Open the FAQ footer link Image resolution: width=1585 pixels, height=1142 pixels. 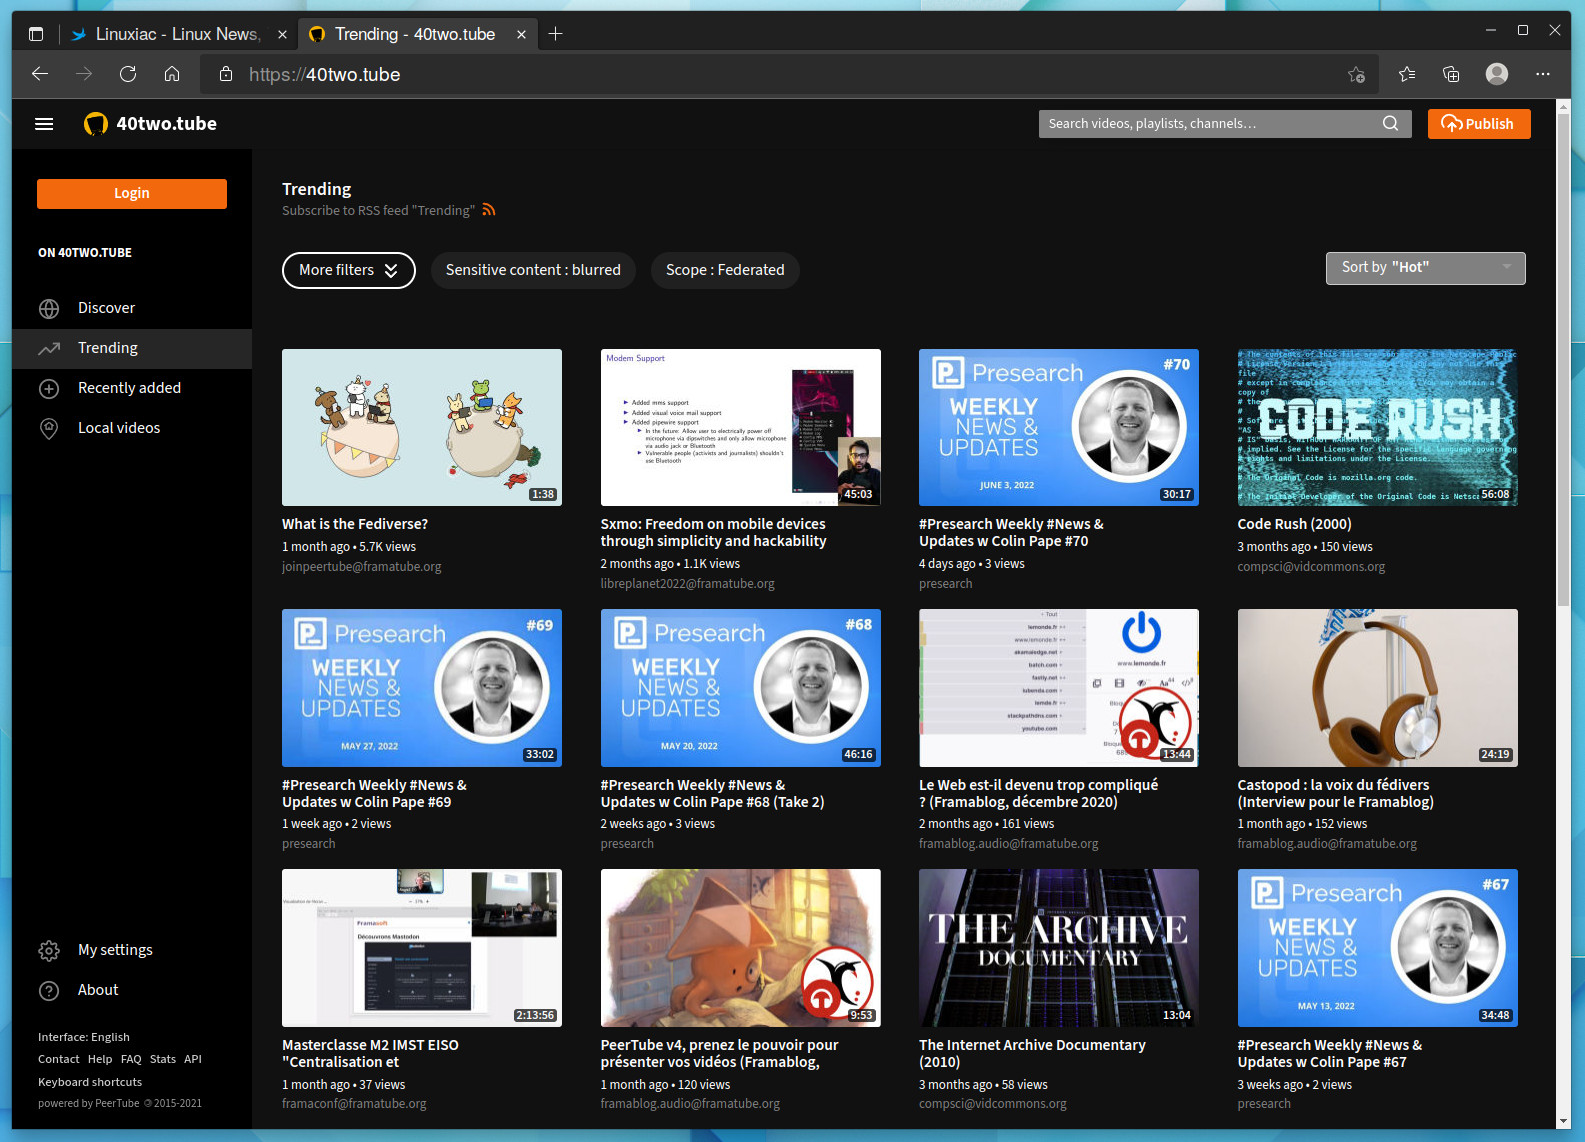[x=131, y=1060]
